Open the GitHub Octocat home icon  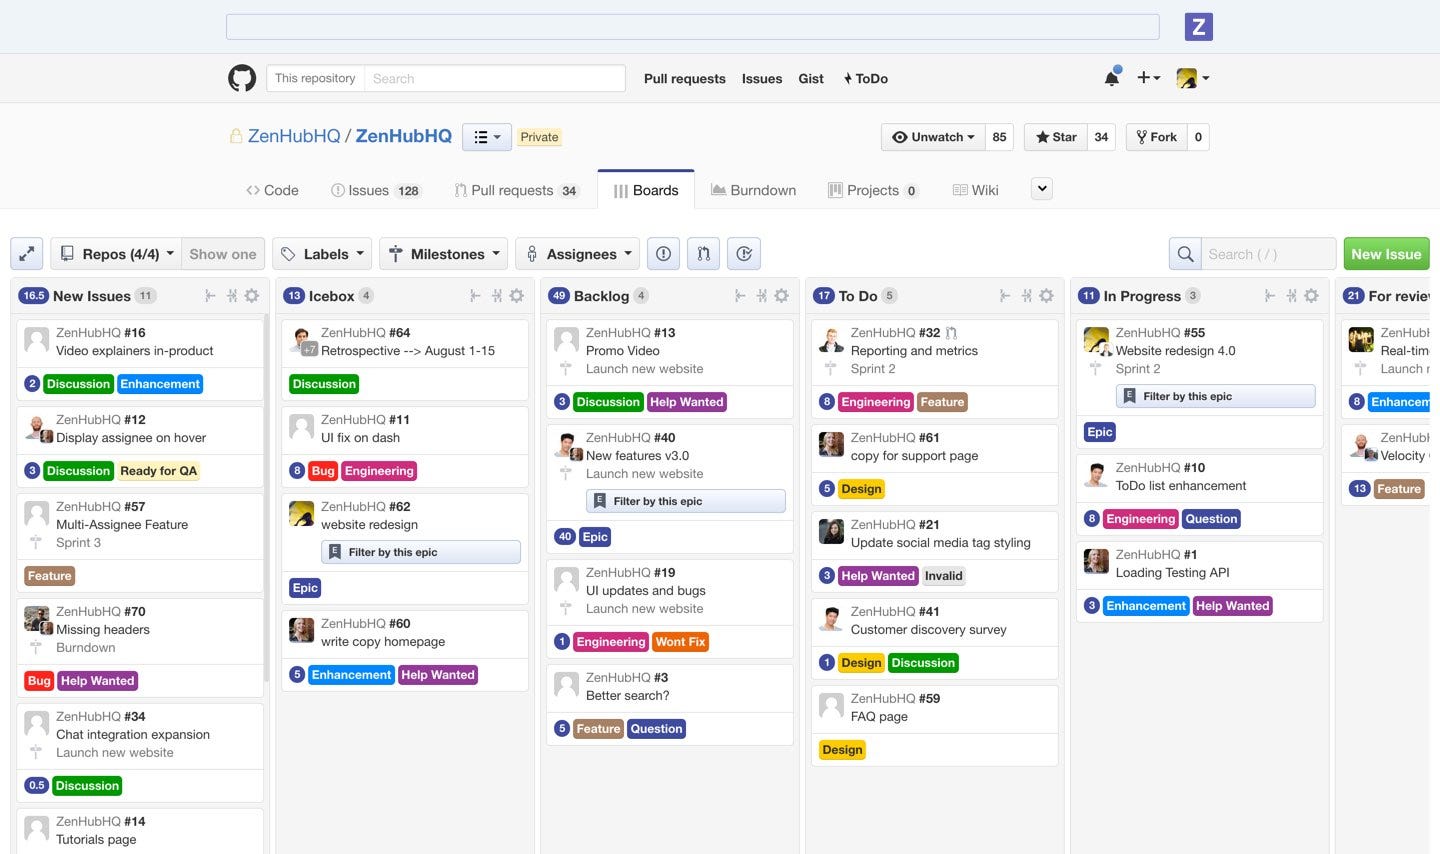coord(242,78)
